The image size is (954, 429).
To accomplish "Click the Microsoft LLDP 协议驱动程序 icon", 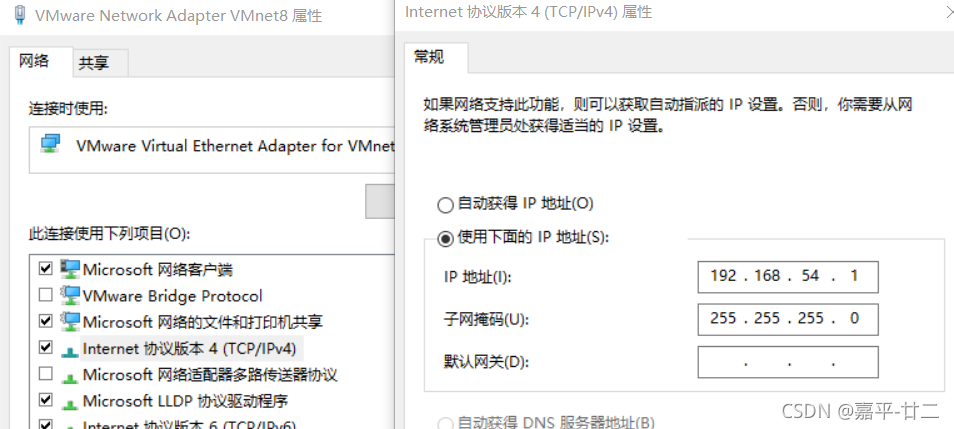I will pyautogui.click(x=70, y=402).
